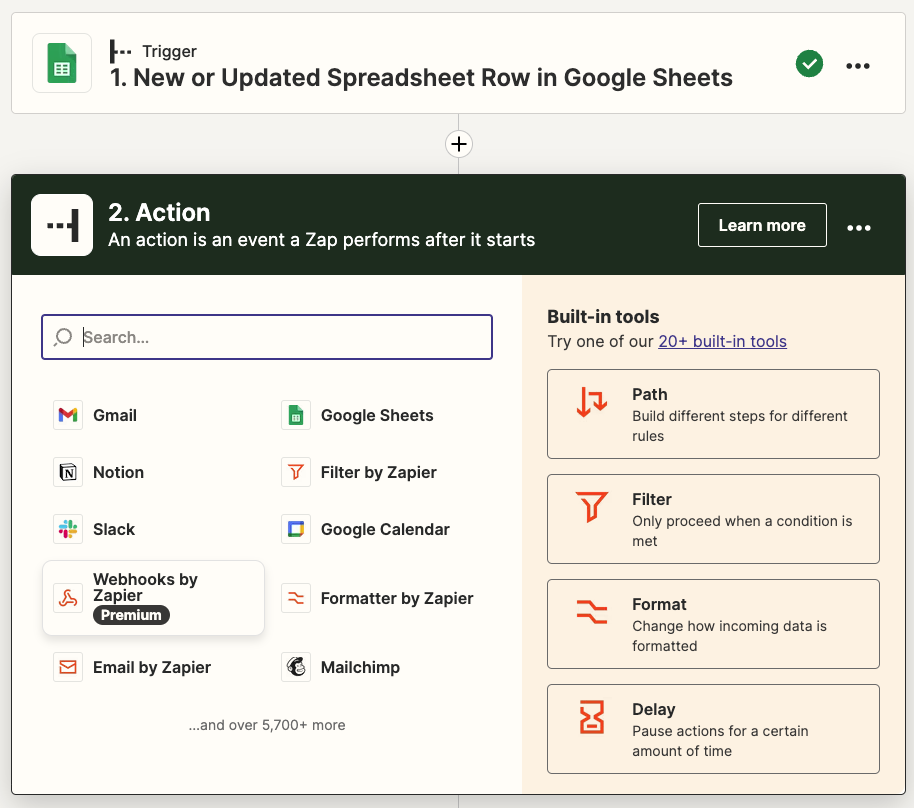This screenshot has height=808, width=914.
Task: Select the Path built-in tool
Action: point(713,414)
